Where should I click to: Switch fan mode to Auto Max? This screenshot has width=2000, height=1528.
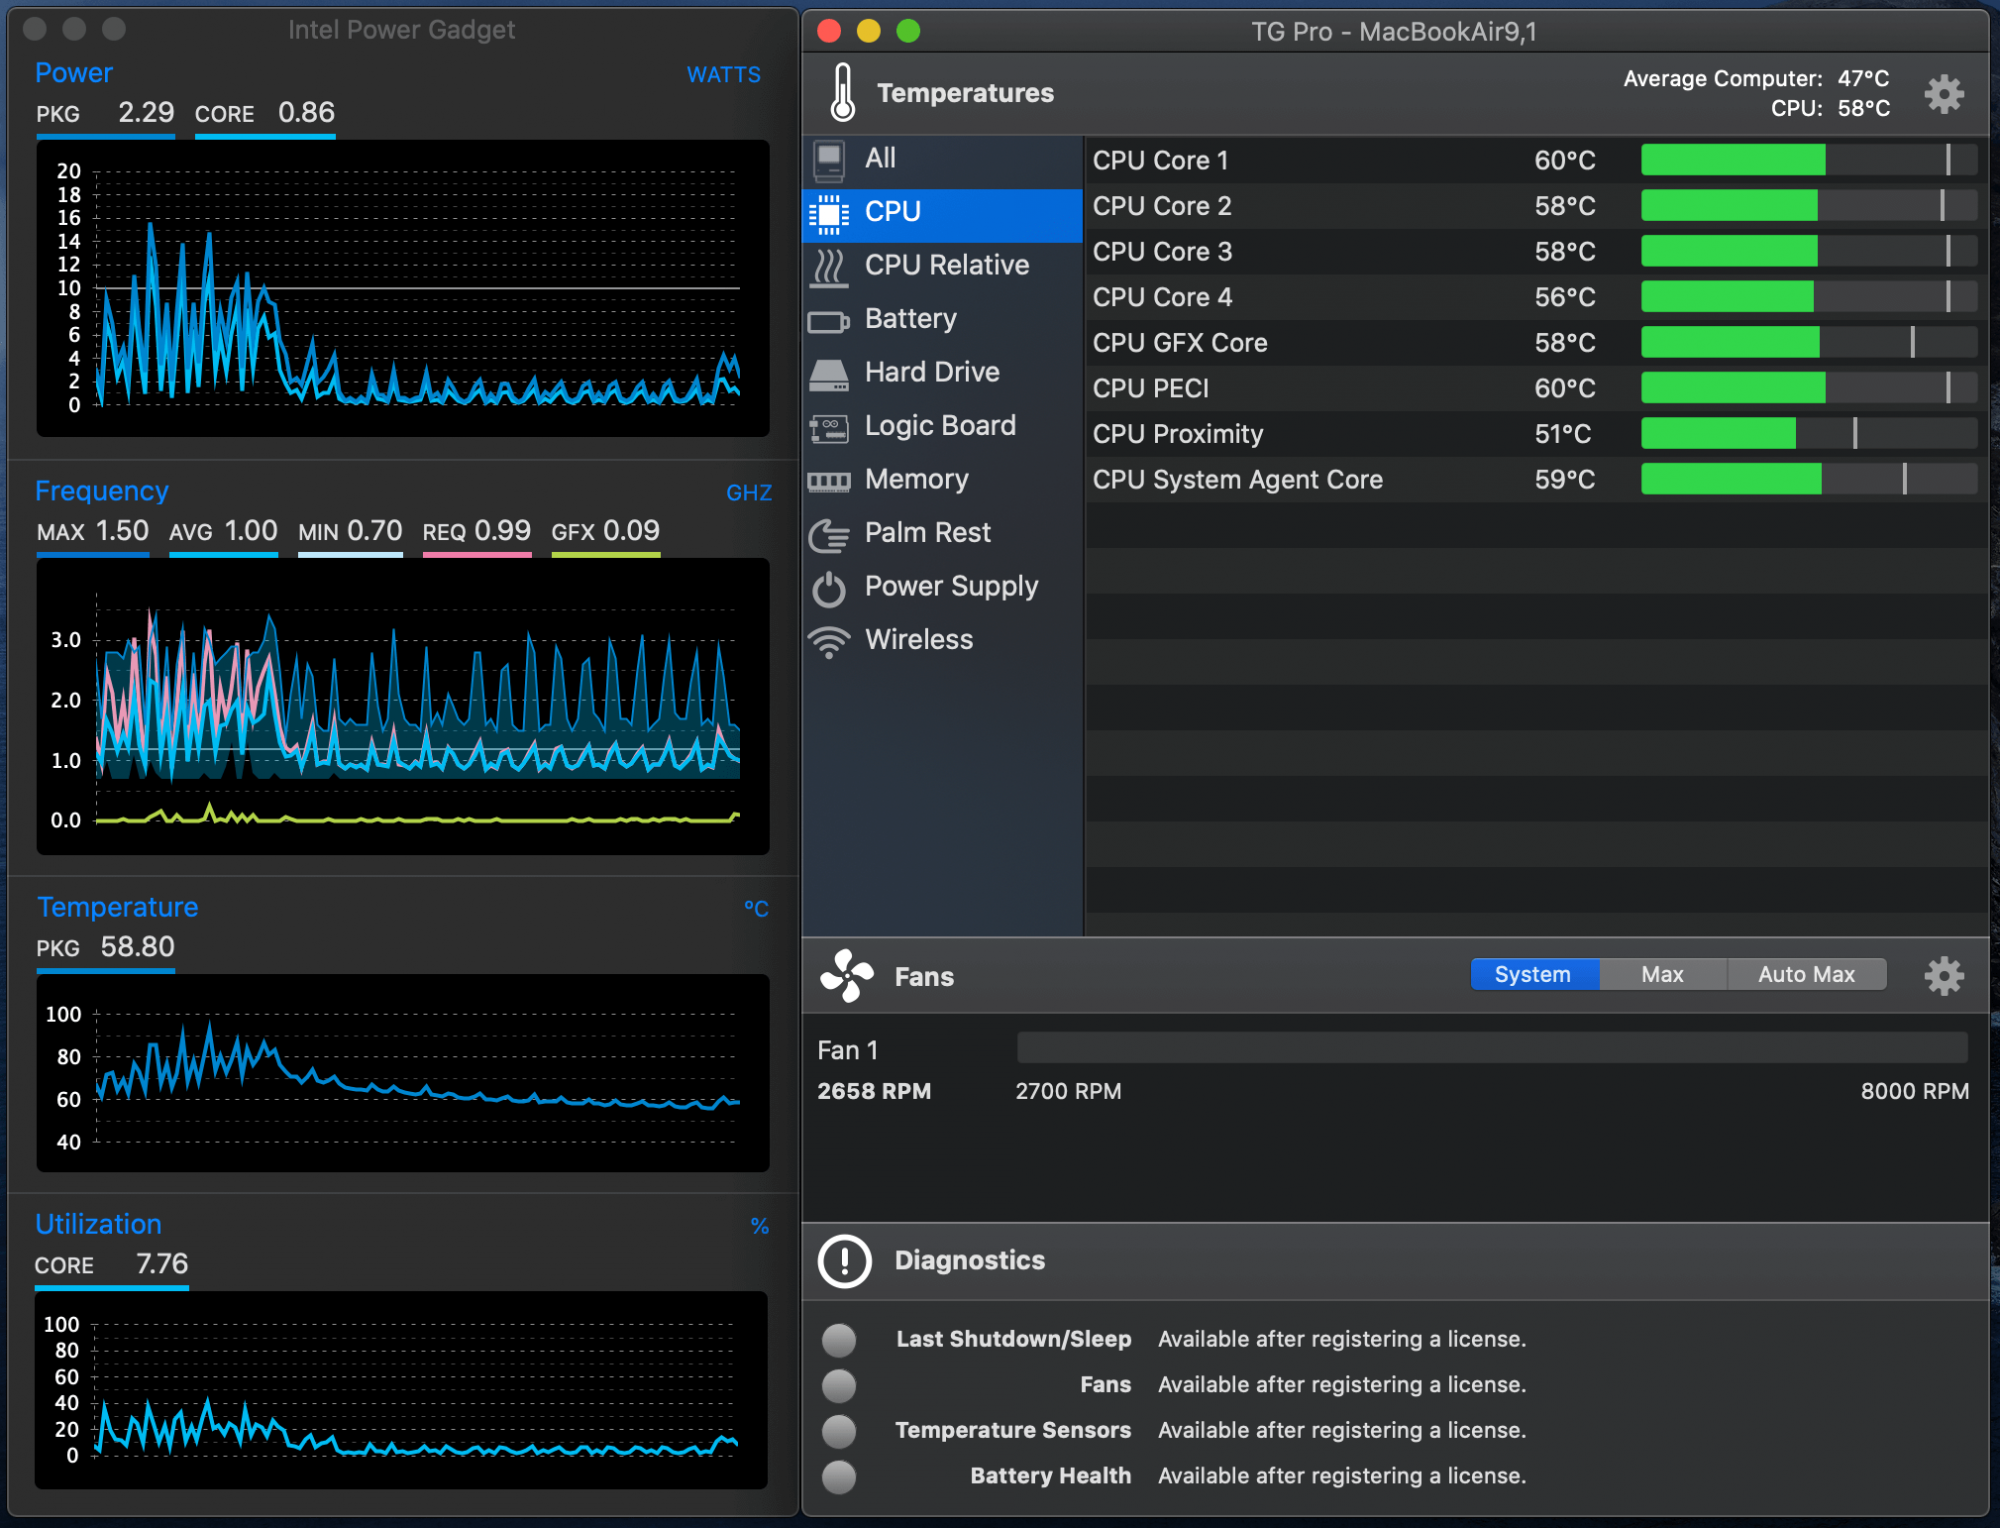coord(1805,974)
